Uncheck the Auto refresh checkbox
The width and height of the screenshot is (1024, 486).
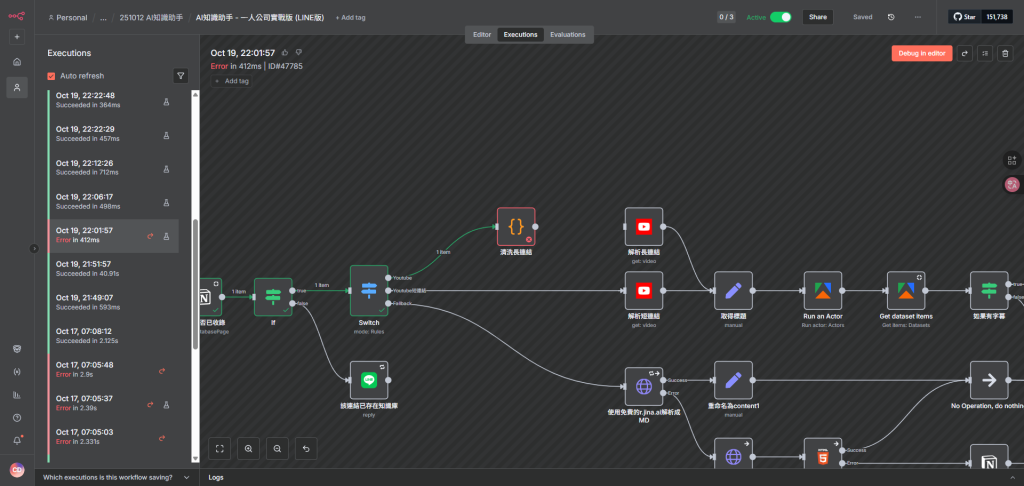pyautogui.click(x=52, y=76)
